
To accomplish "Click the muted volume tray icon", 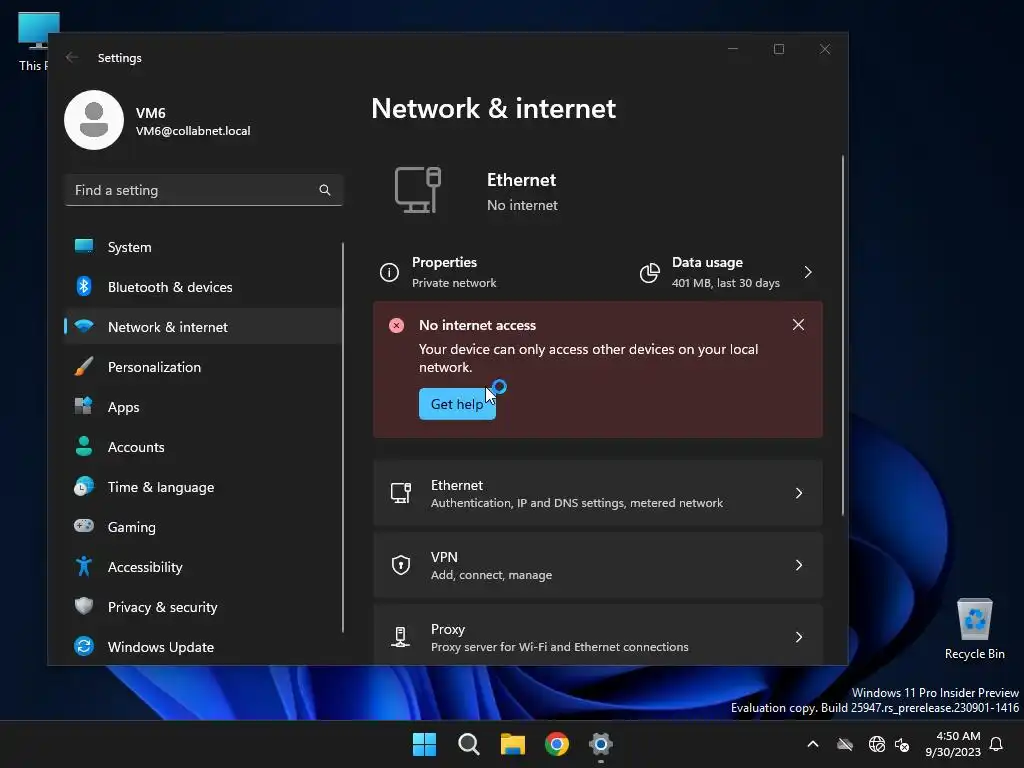I will 902,744.
